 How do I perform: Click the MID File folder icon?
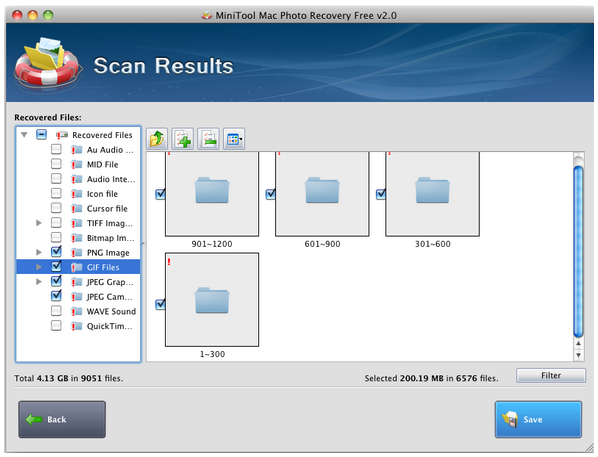coord(77,164)
